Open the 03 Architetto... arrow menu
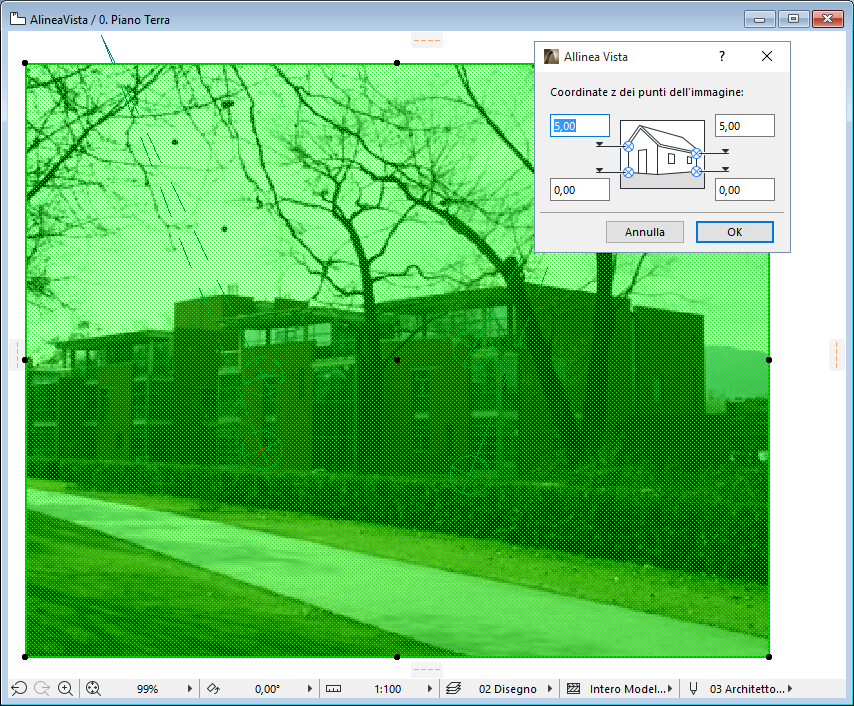 click(x=790, y=689)
